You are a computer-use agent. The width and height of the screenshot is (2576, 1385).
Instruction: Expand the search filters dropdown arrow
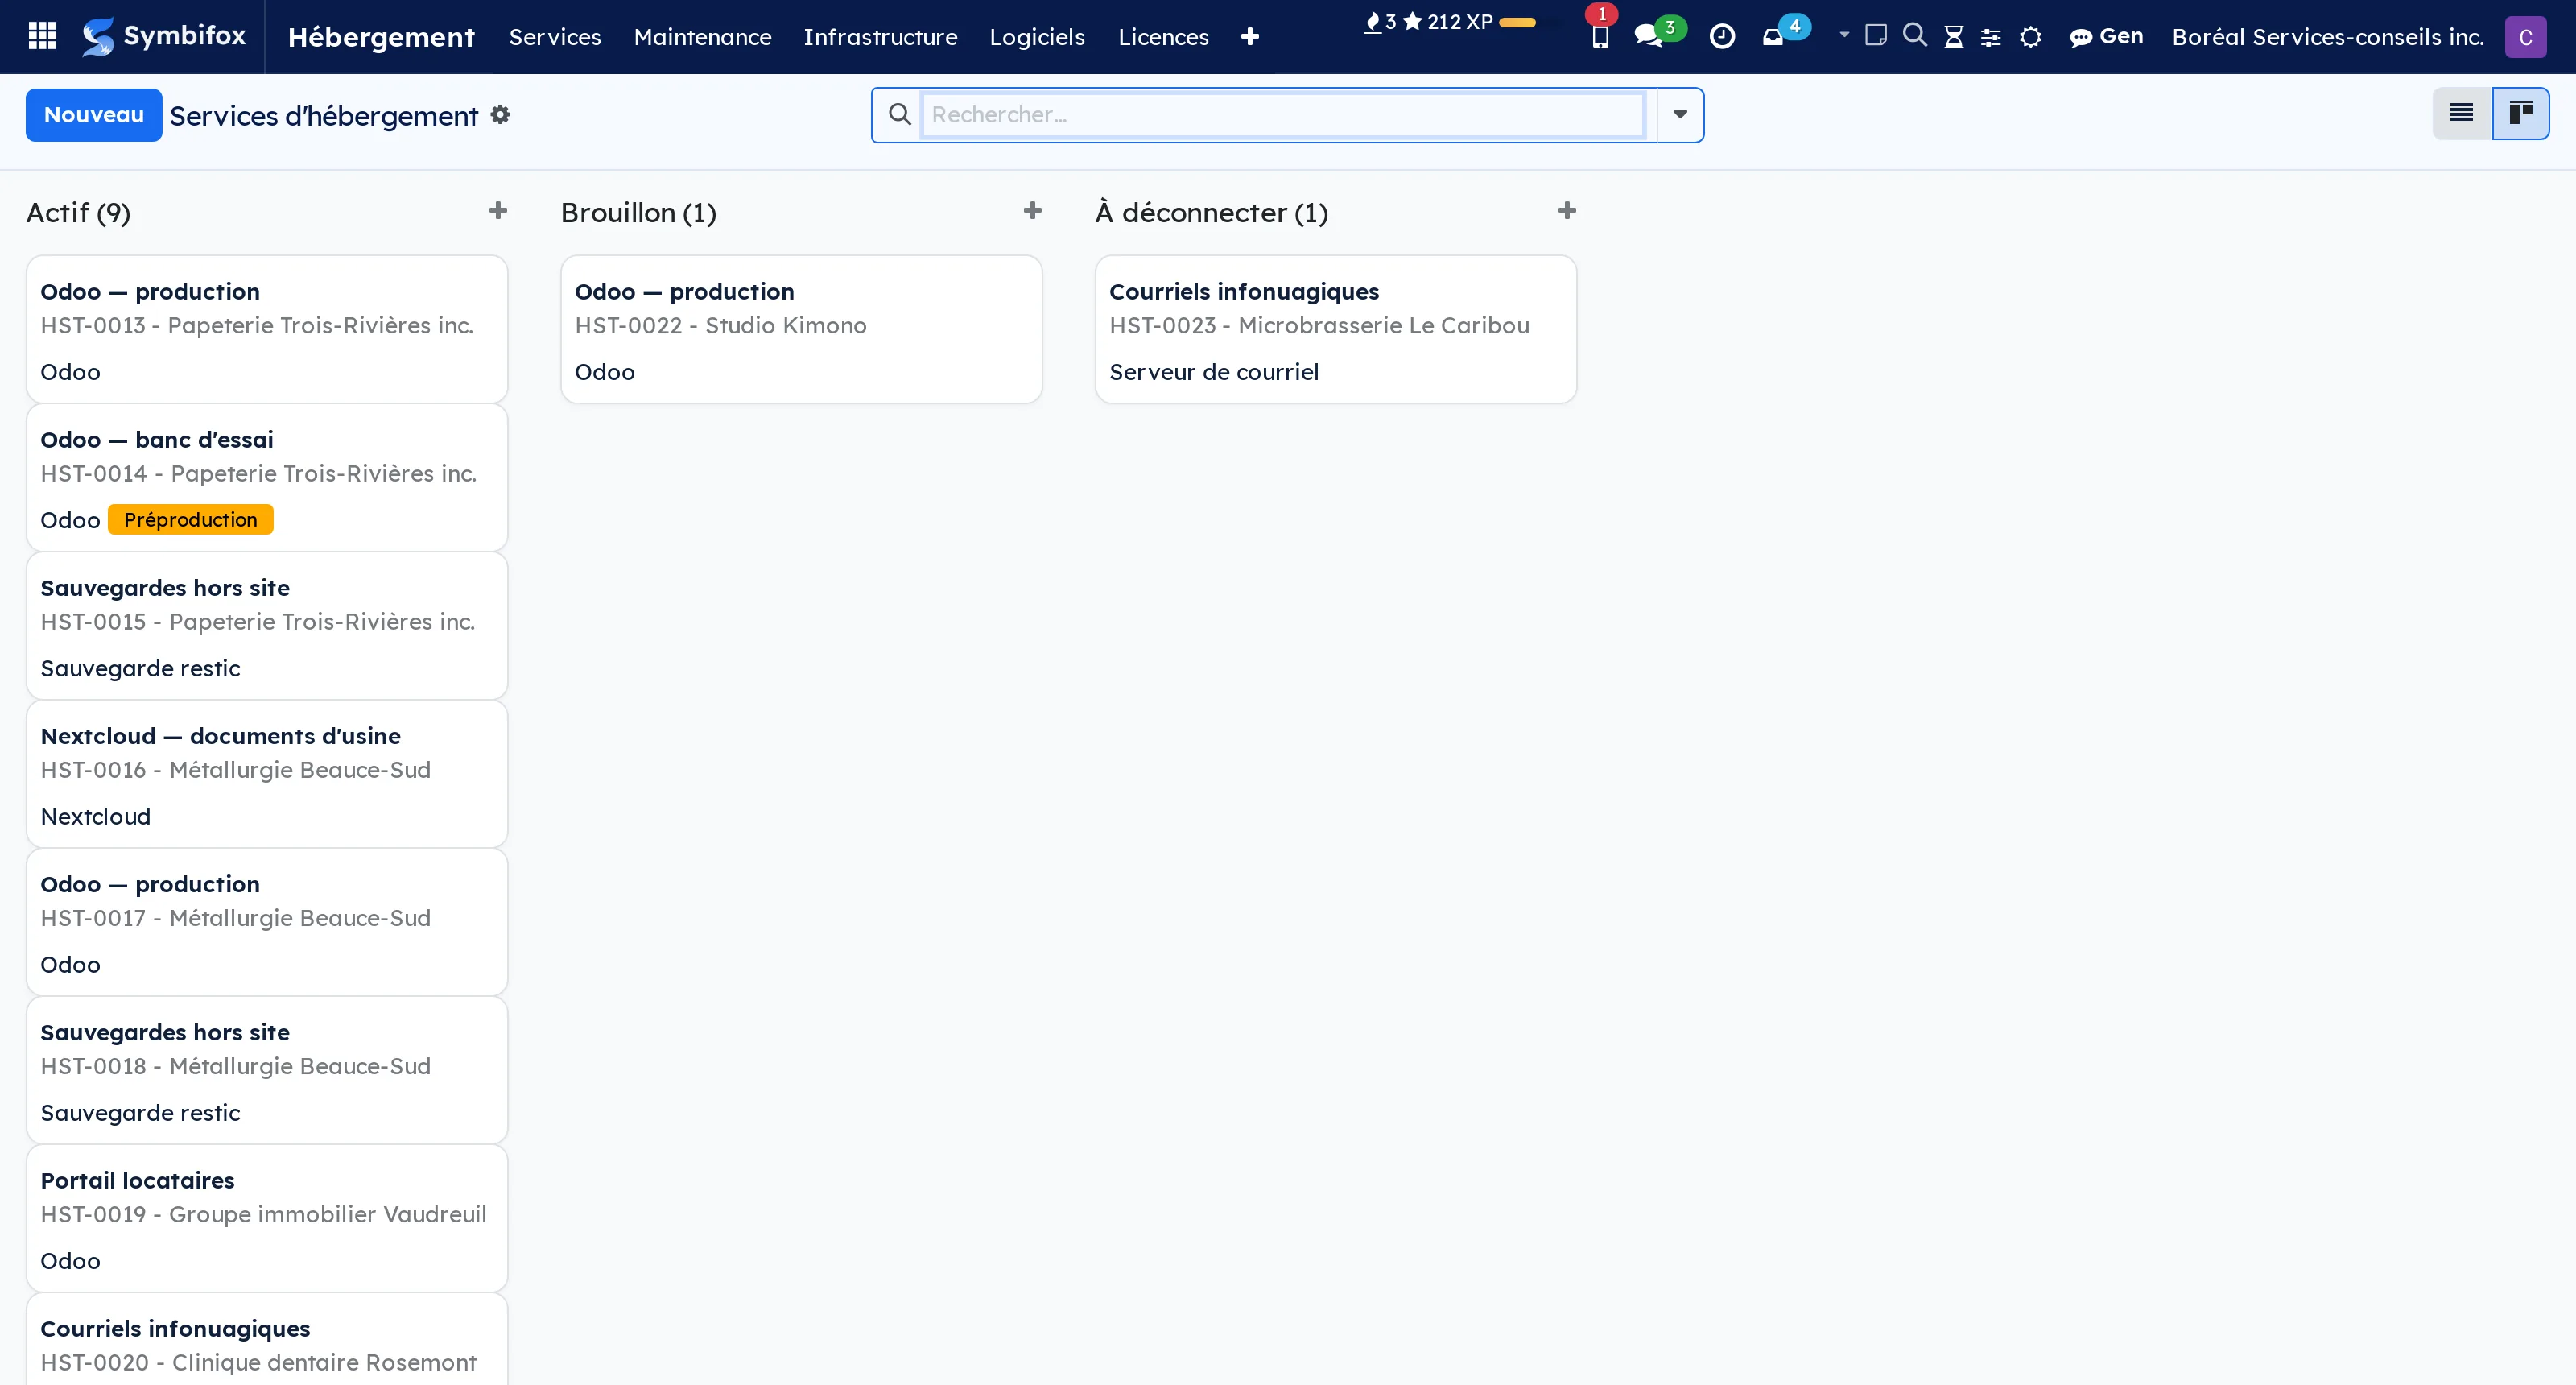pos(1680,115)
